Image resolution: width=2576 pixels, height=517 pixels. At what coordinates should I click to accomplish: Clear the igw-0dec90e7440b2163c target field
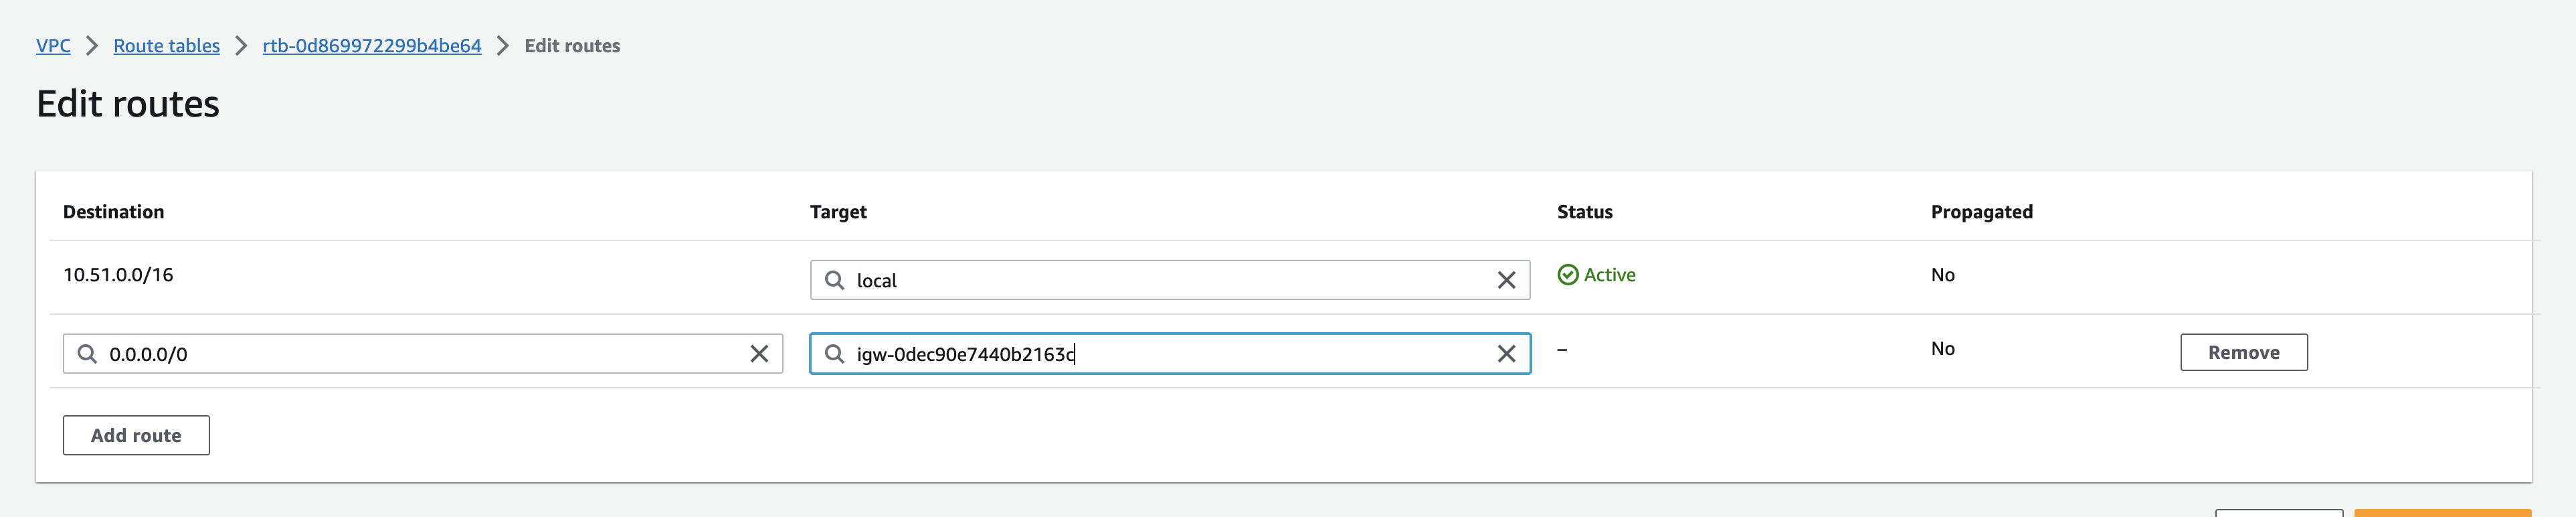1505,353
